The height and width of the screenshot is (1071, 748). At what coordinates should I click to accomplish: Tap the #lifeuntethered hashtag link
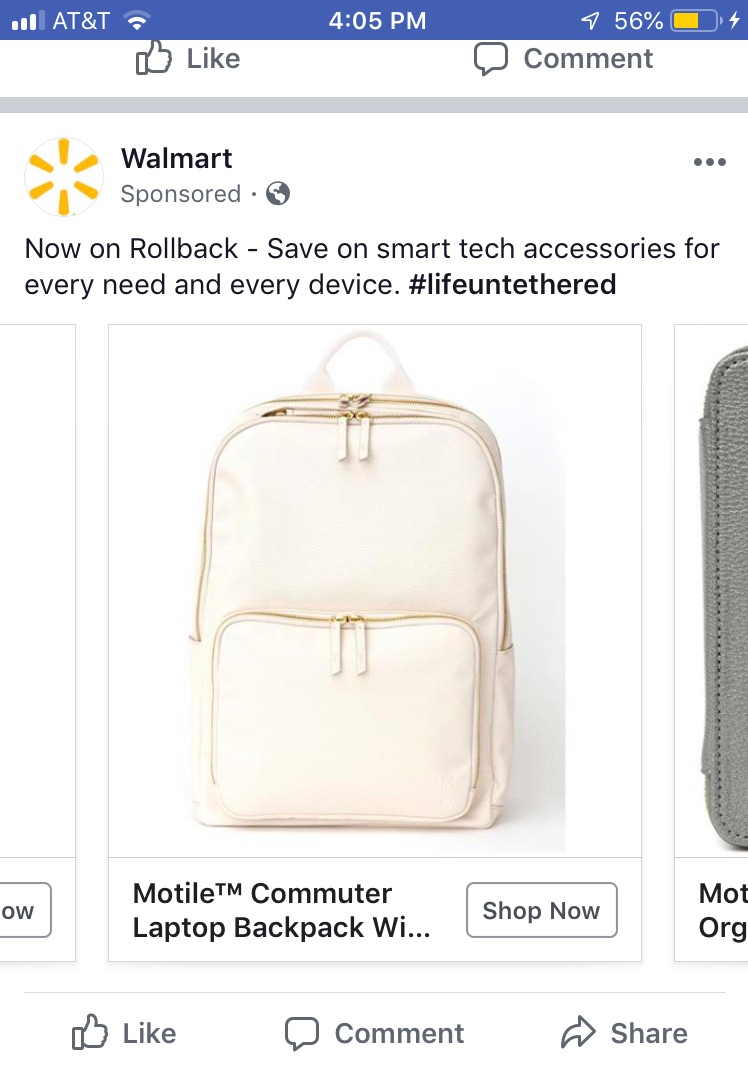point(512,285)
